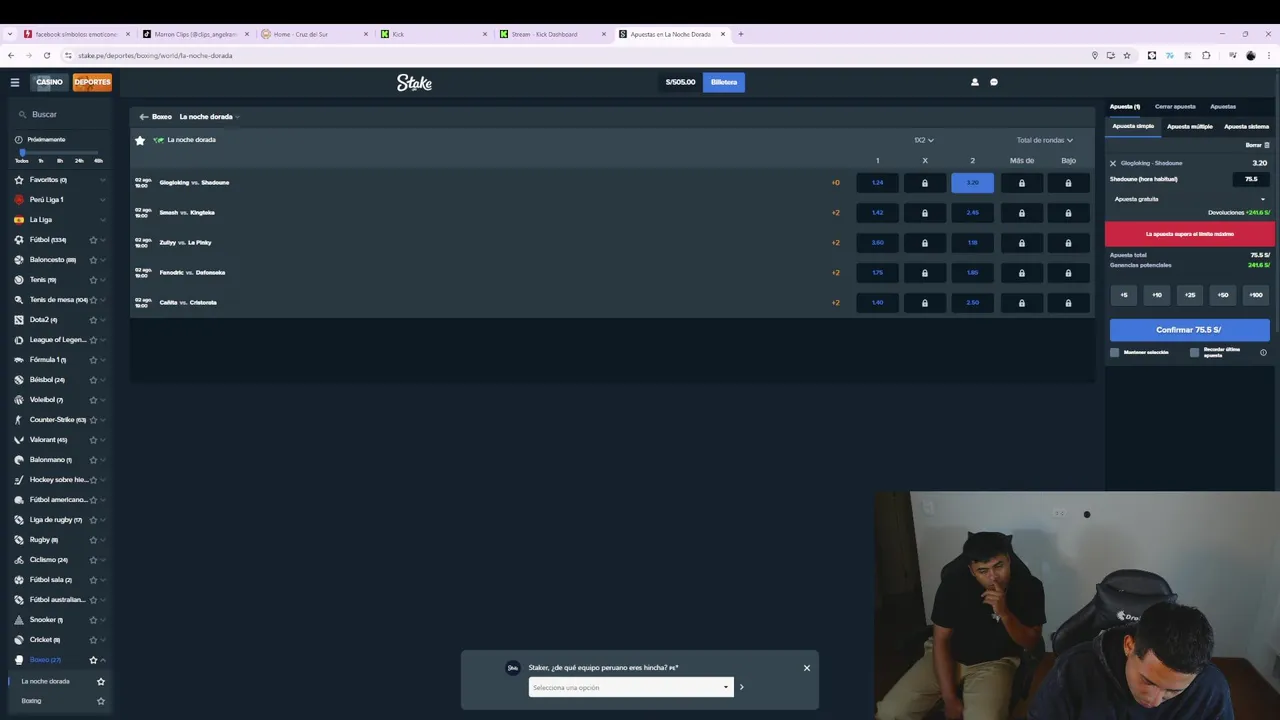Favorite Baloncesto with its star
The image size is (1280, 720).
coord(93,260)
